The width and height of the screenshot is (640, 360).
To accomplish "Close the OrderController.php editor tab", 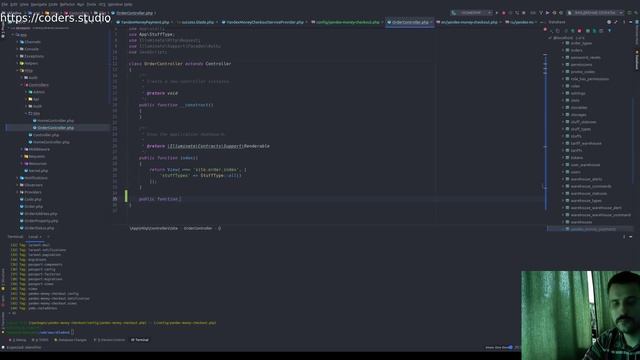I will coord(431,22).
